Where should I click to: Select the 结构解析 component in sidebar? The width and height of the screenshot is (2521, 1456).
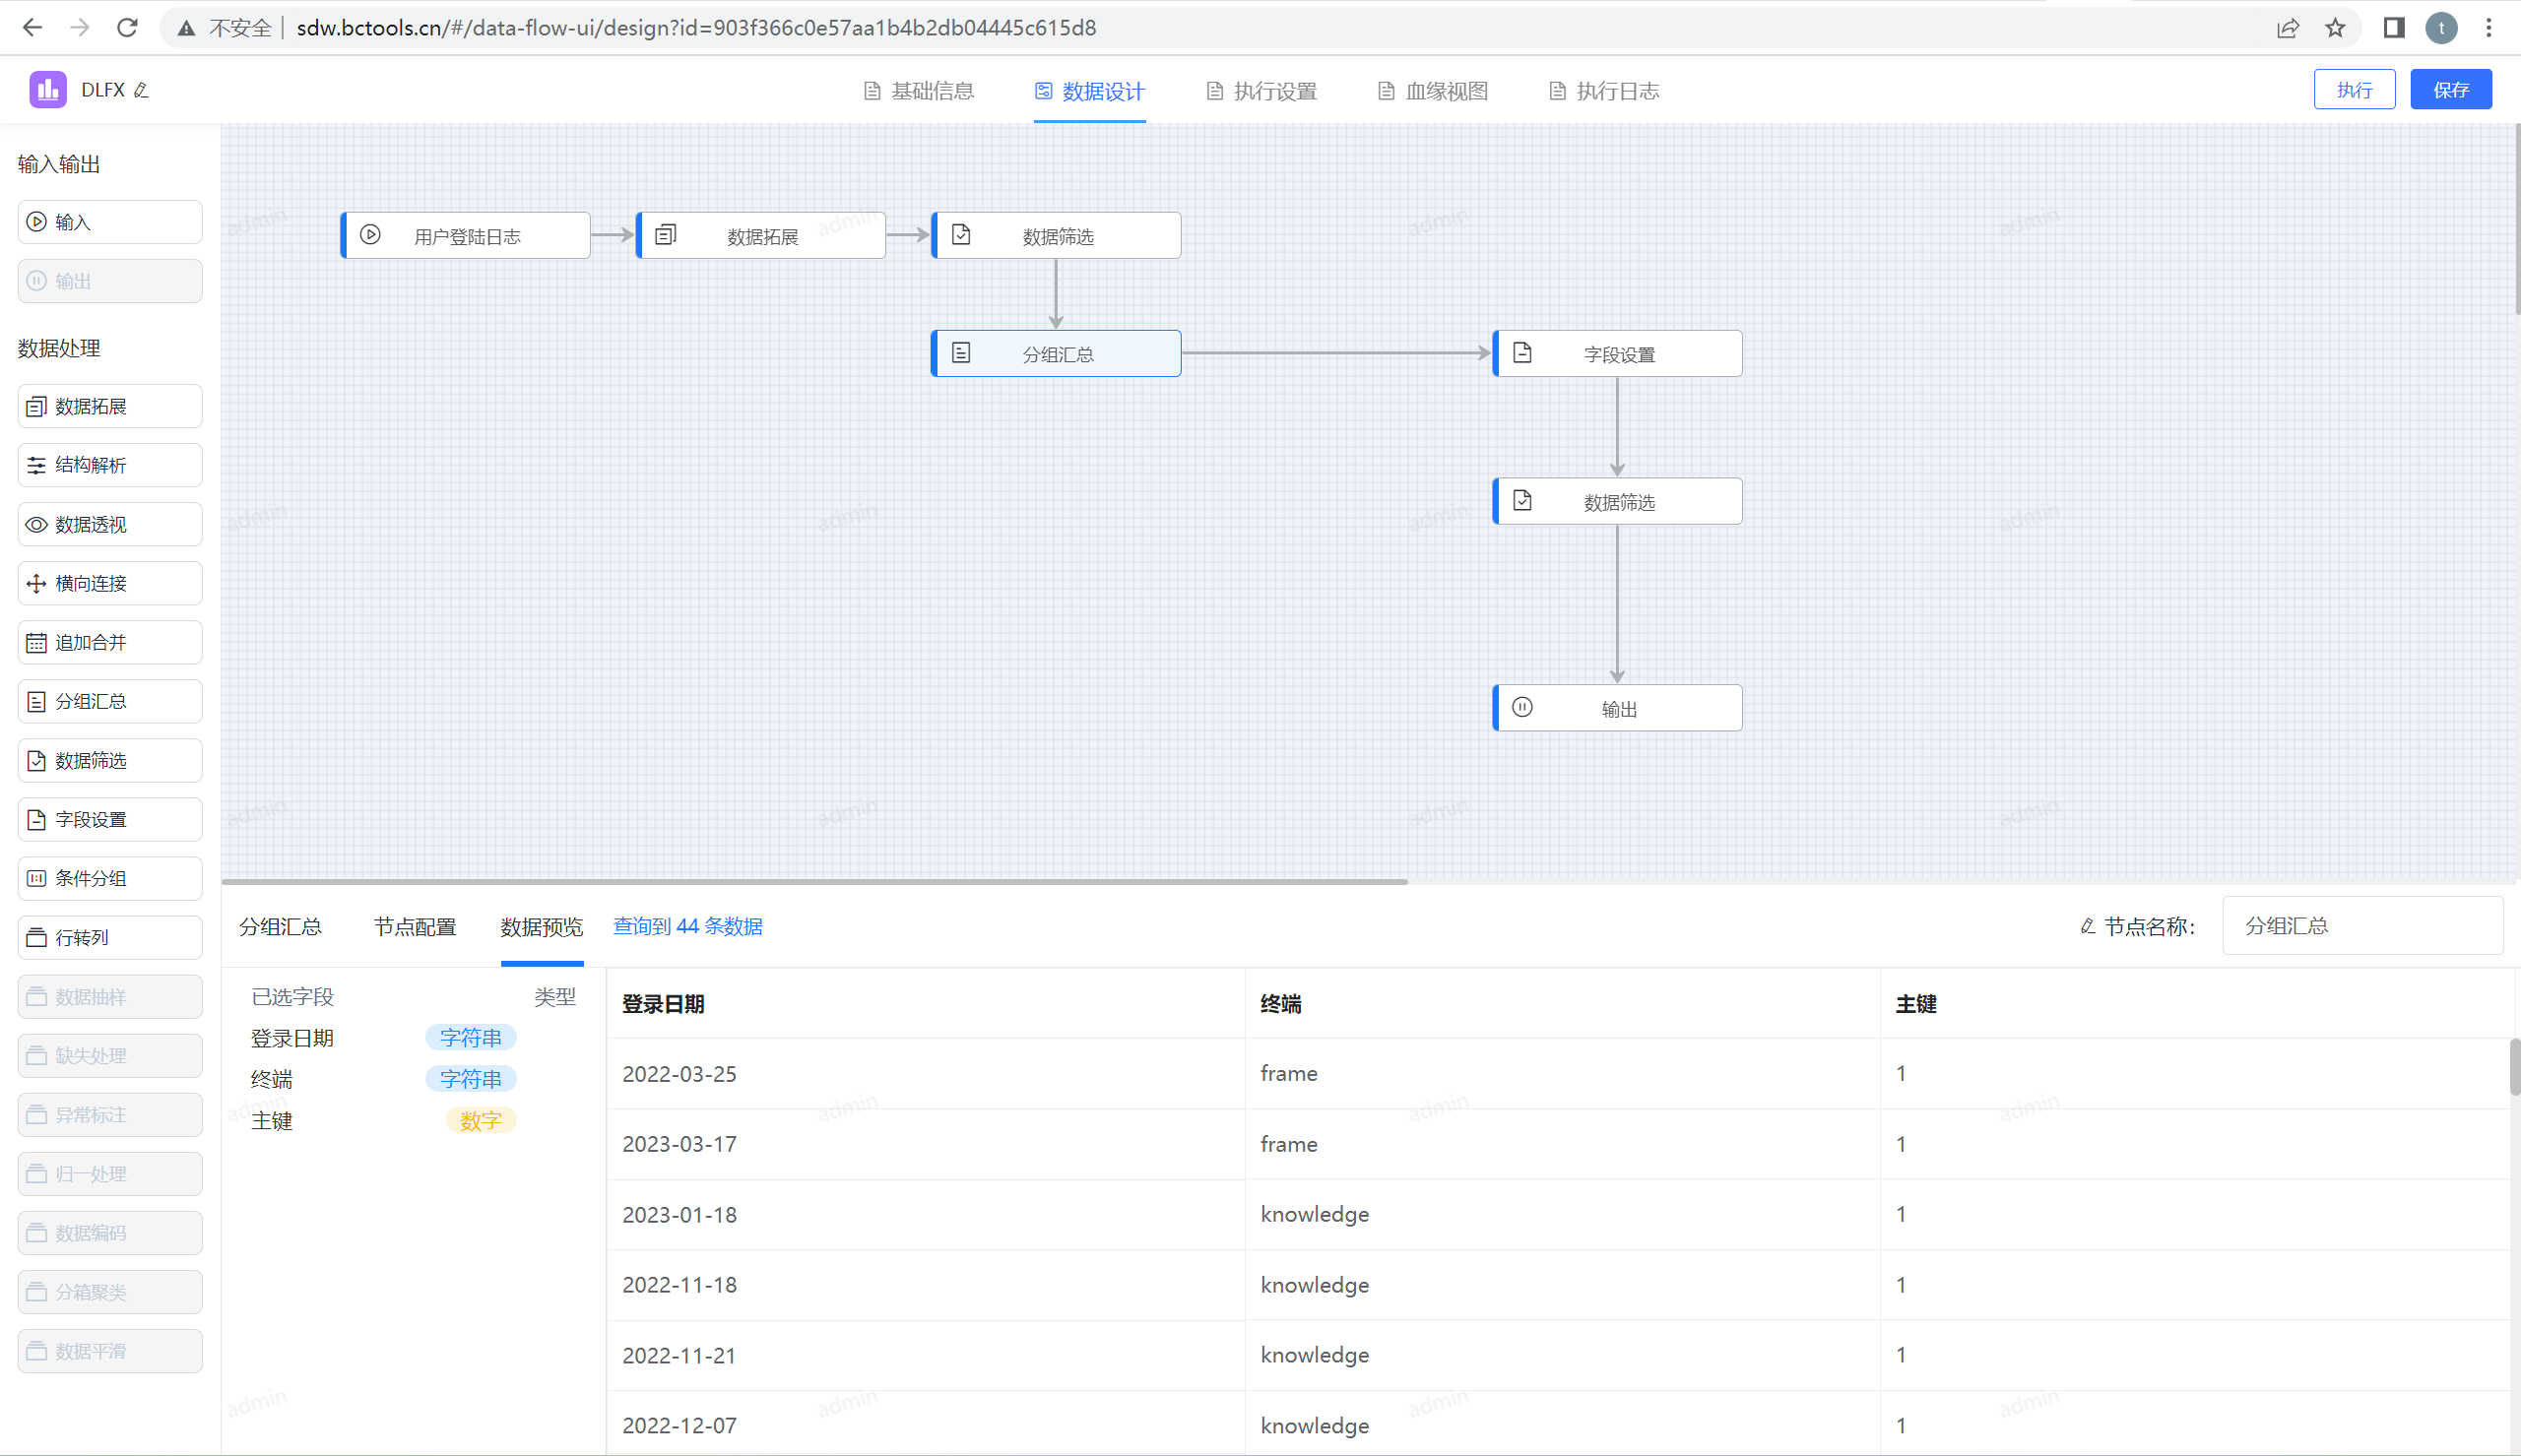tap(110, 465)
